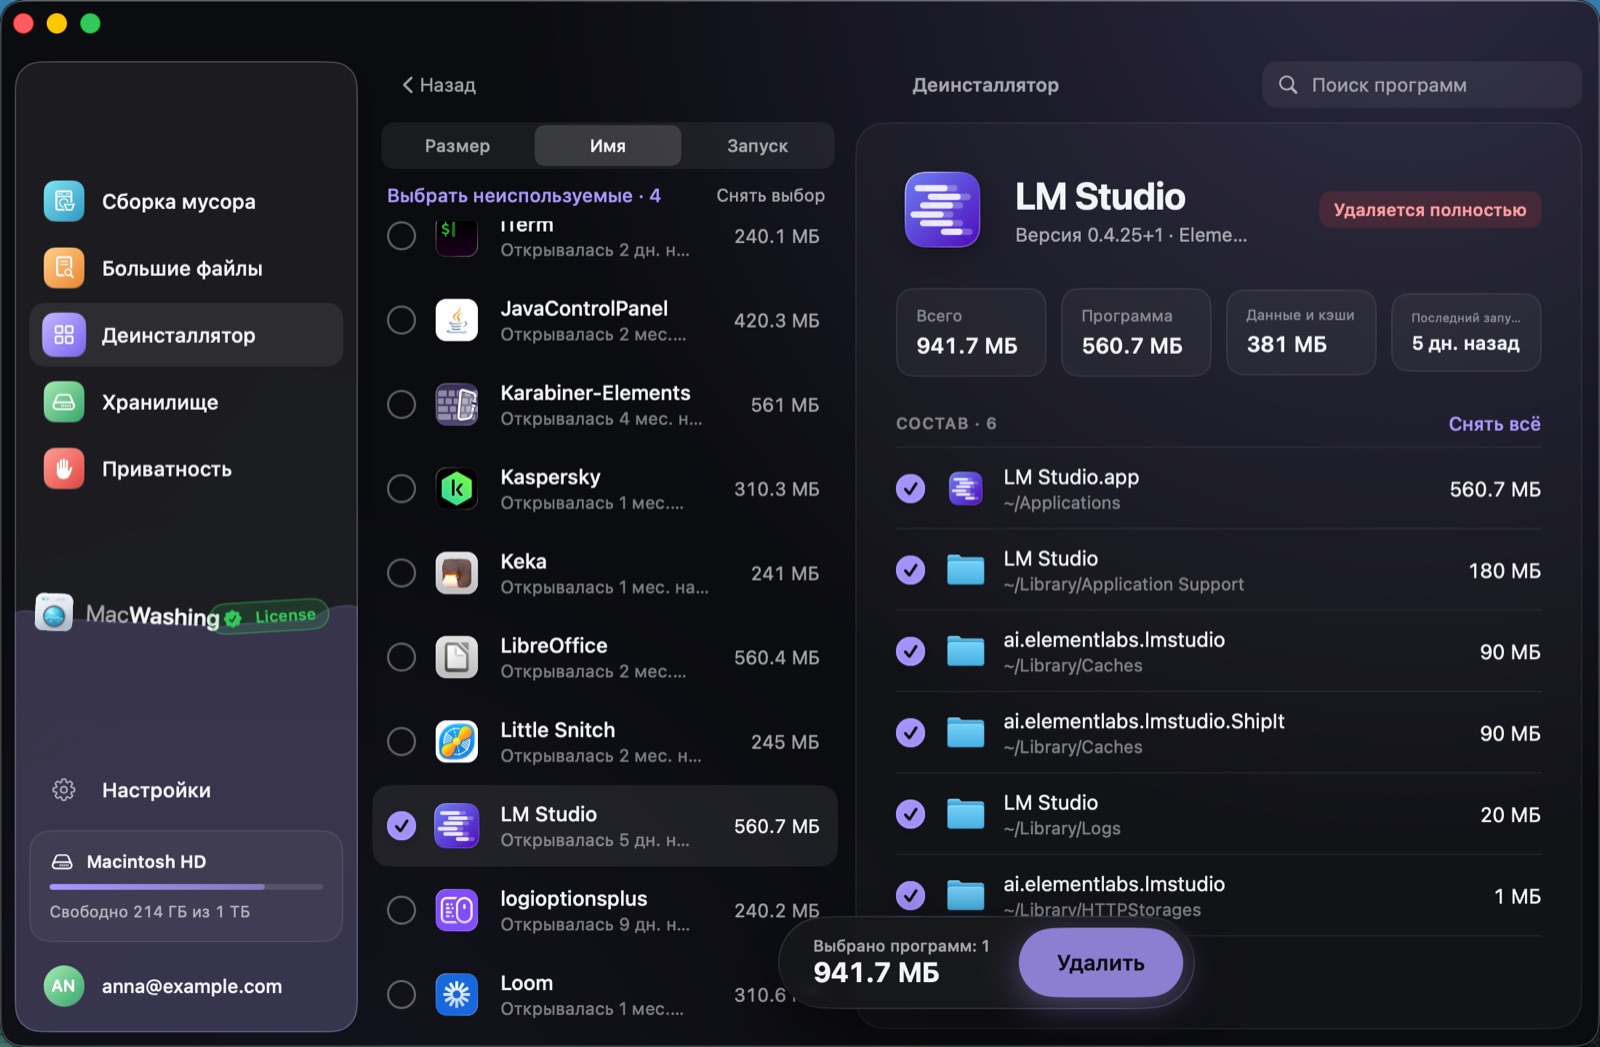Select the Keka row checkbox
The width and height of the screenshot is (1600, 1047).
pyautogui.click(x=401, y=573)
